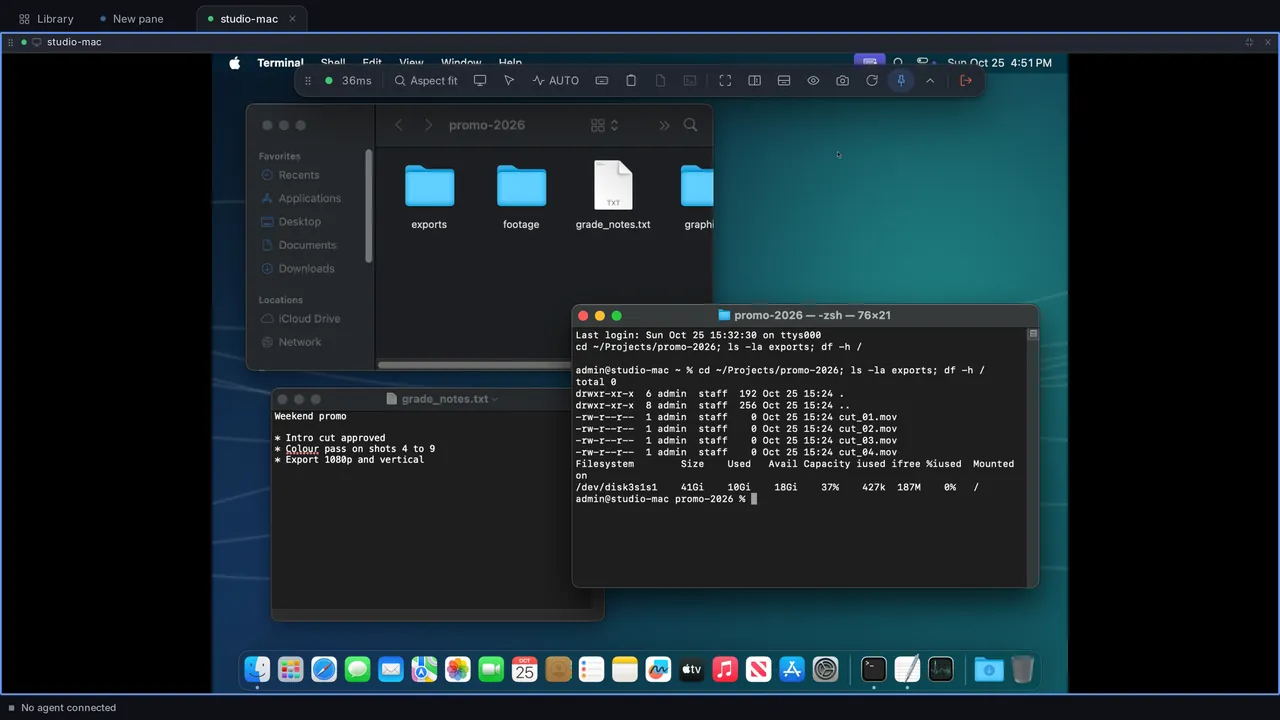Viewport: 1280px width, 720px height.
Task: Select the pointer cursor tool in remote toolbar
Action: [x=509, y=81]
